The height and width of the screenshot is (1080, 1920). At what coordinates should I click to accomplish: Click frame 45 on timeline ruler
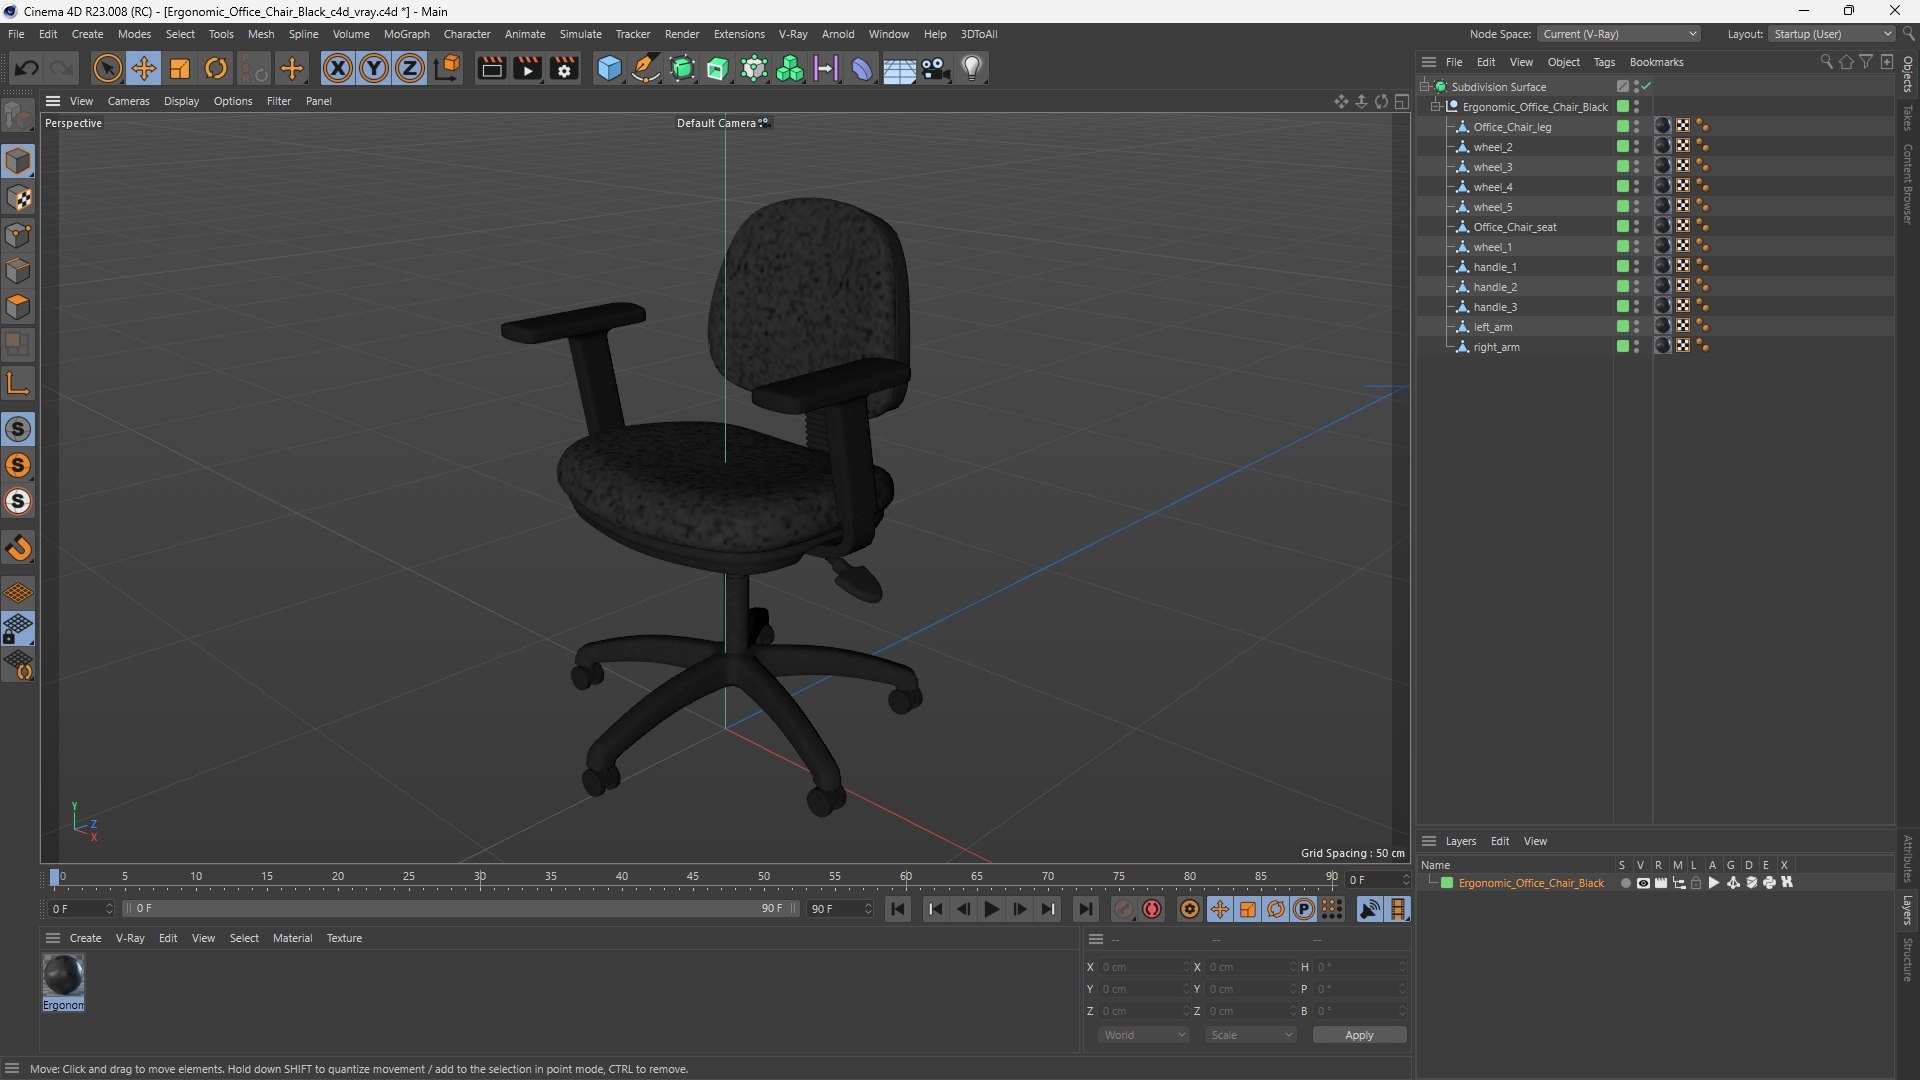click(x=693, y=877)
